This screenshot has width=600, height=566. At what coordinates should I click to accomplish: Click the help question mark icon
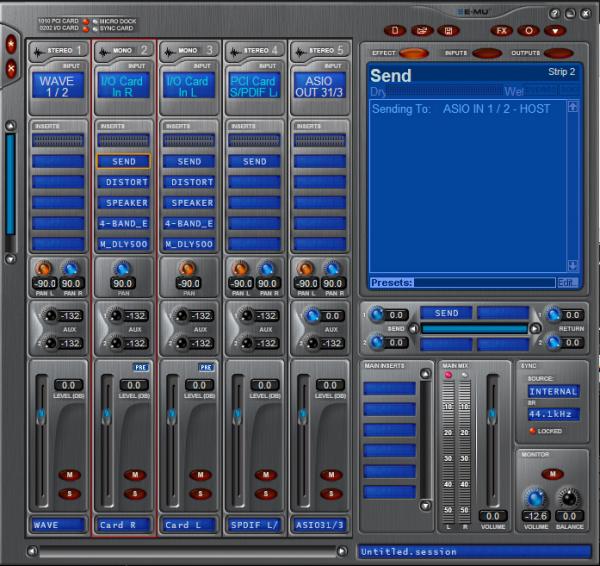555,14
